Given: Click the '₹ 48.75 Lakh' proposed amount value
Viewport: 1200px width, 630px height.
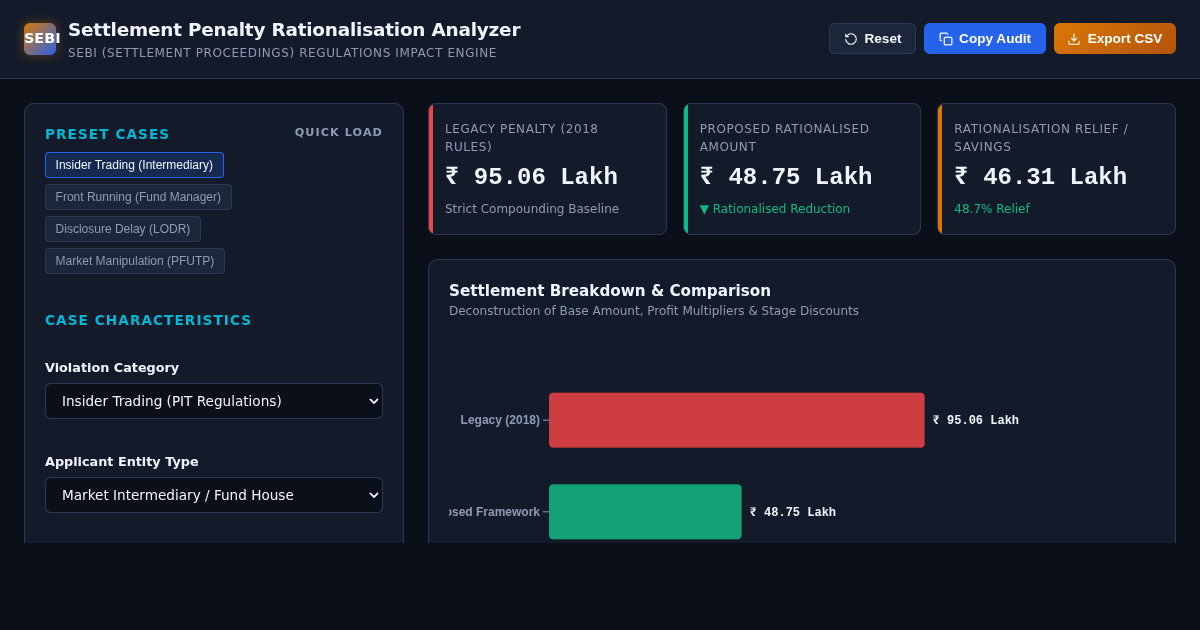Looking at the screenshot, I should (x=786, y=177).
